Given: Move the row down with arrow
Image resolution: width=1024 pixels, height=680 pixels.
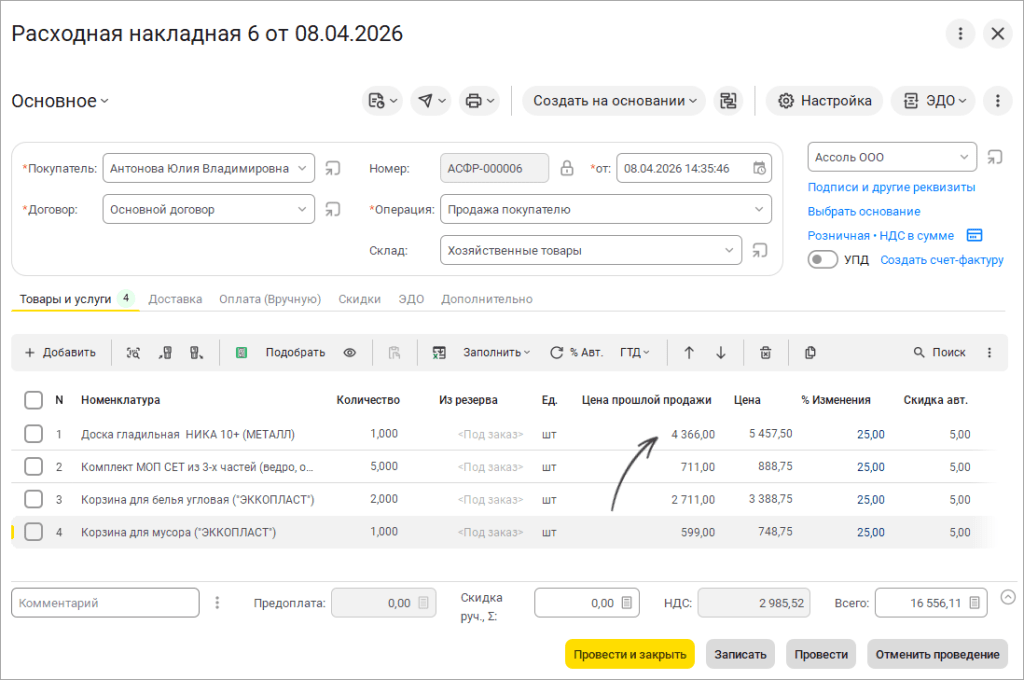Looking at the screenshot, I should [x=721, y=353].
